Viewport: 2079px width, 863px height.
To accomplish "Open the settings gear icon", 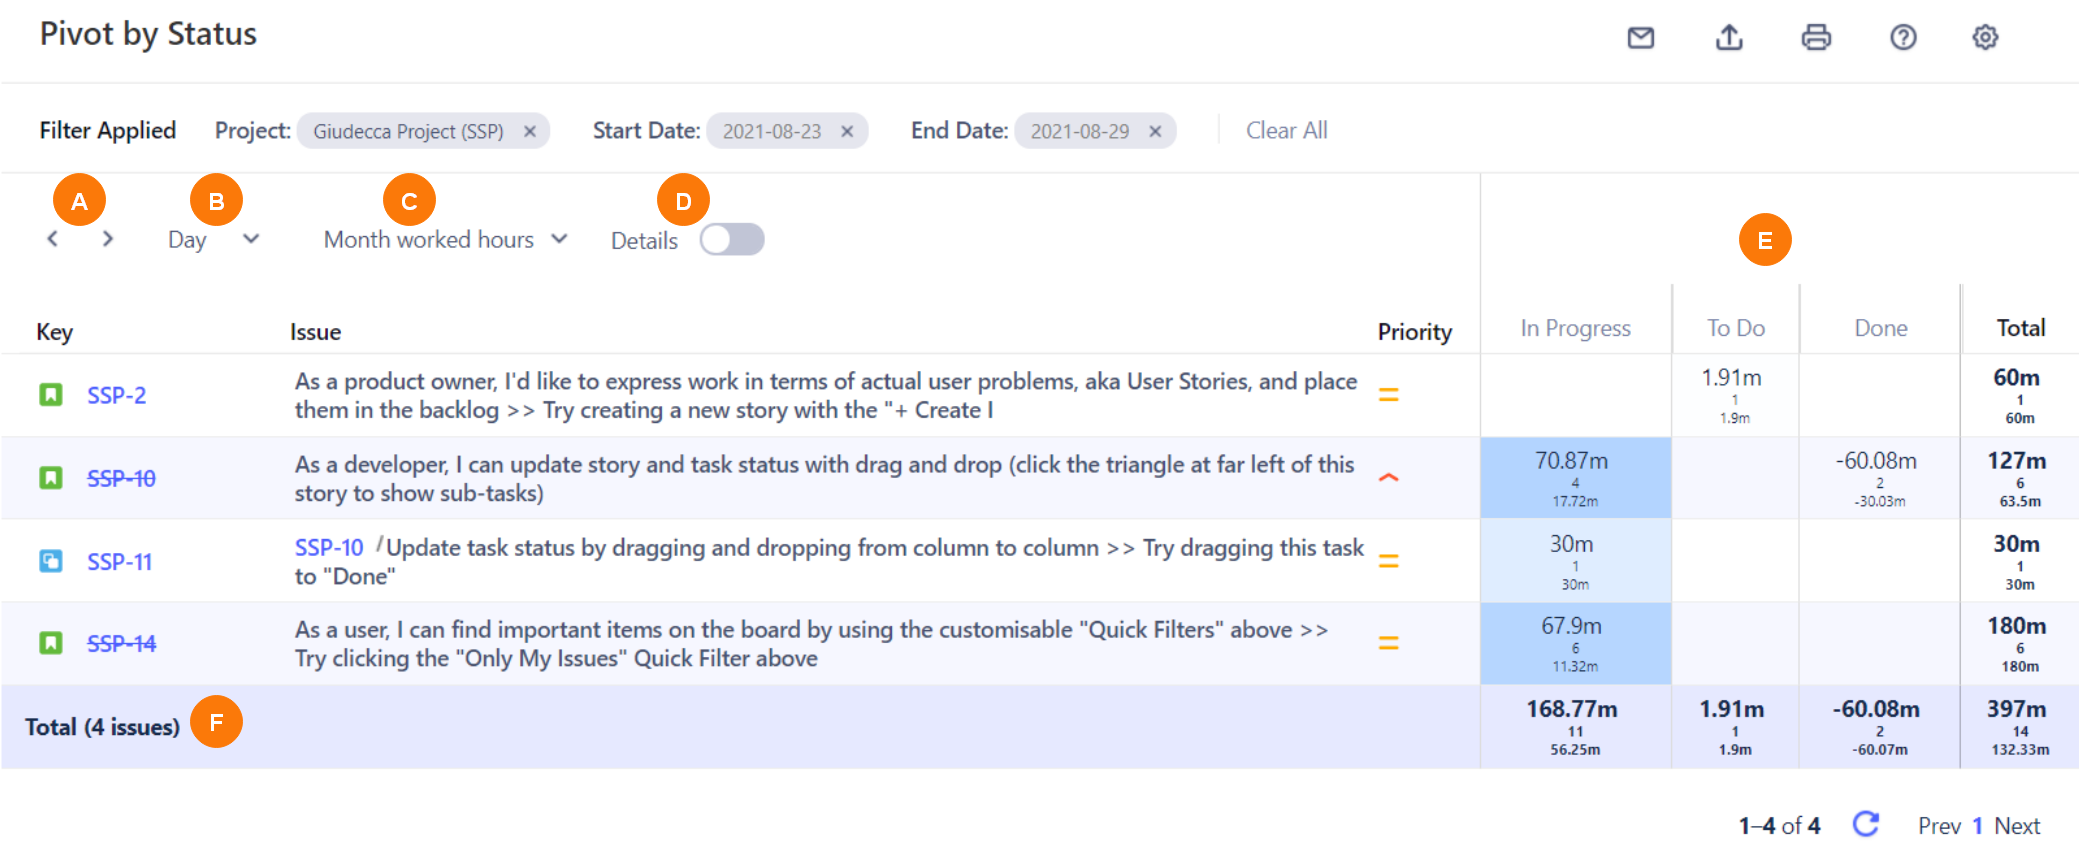I will pyautogui.click(x=1985, y=38).
